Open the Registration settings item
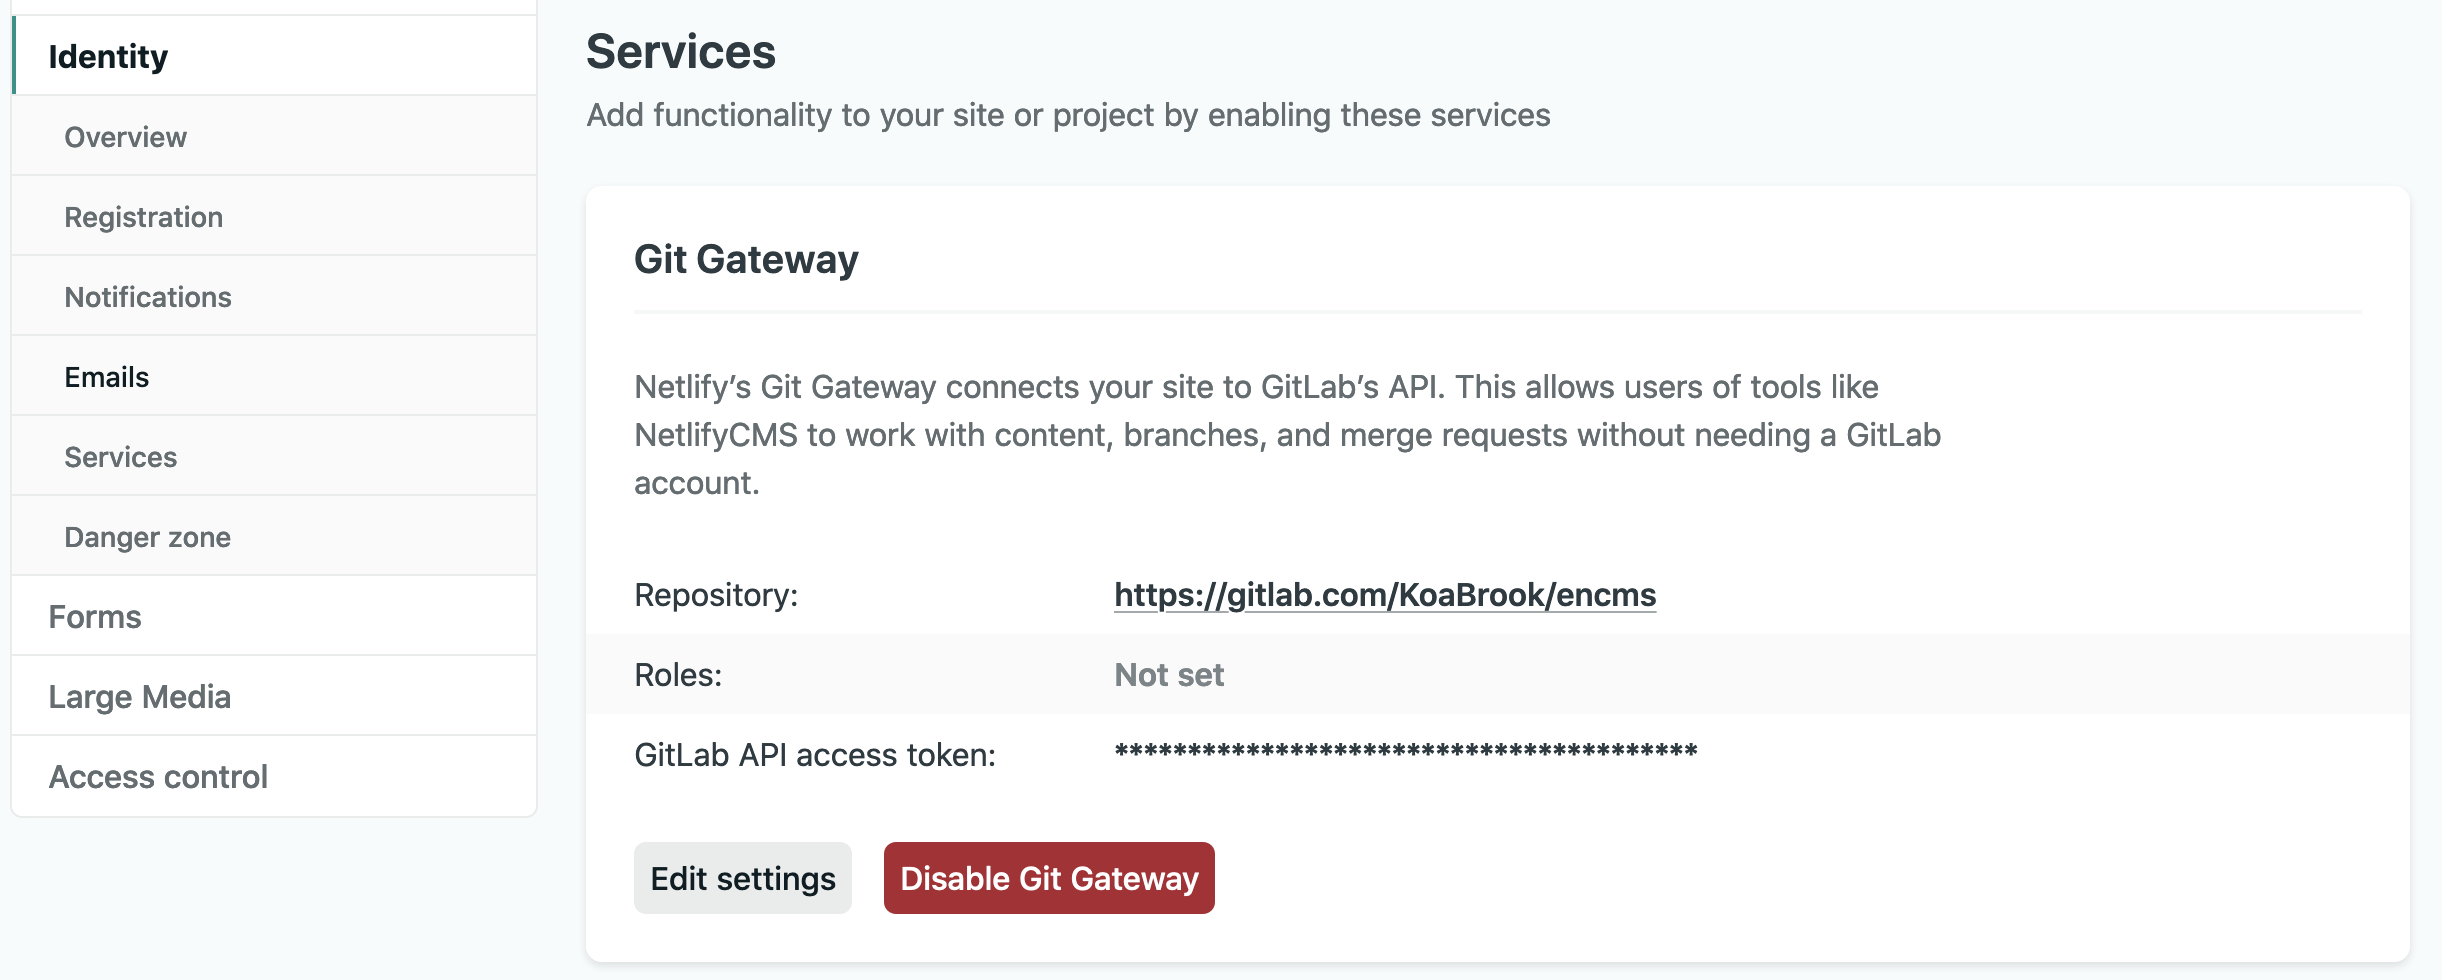 [x=144, y=217]
